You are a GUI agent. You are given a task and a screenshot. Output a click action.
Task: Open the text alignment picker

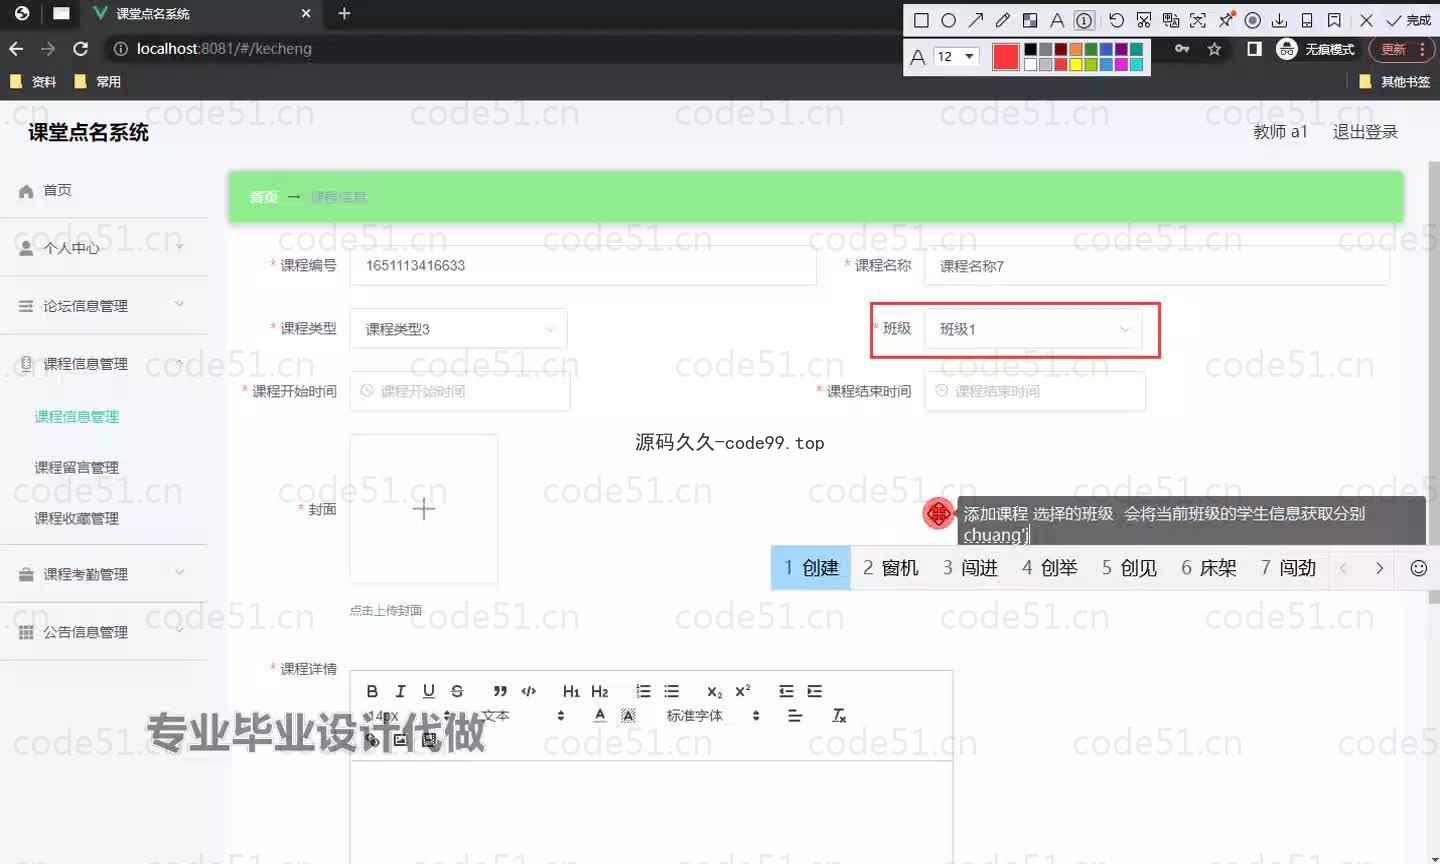tap(795, 716)
